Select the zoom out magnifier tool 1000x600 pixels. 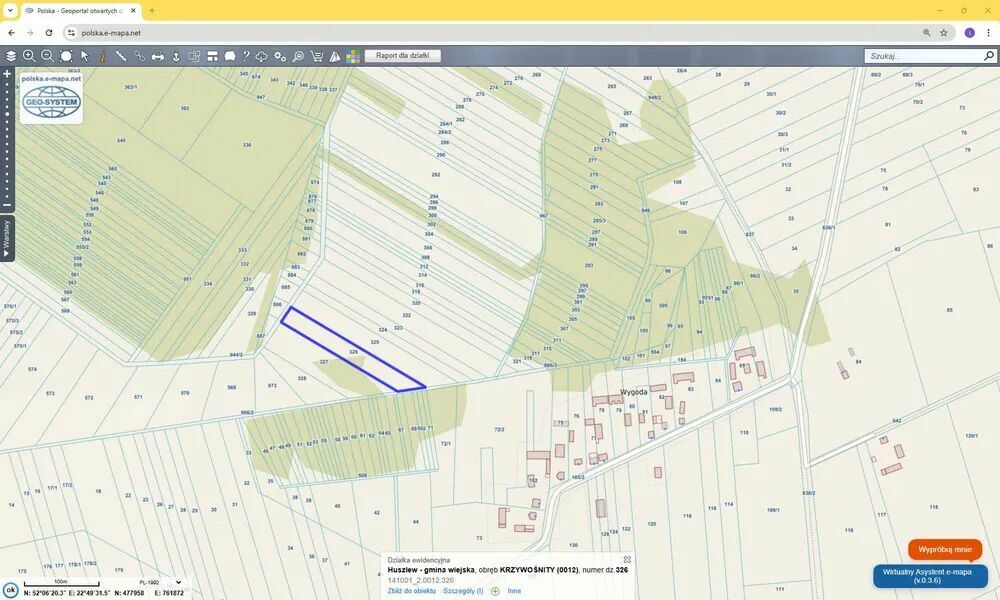coord(47,56)
